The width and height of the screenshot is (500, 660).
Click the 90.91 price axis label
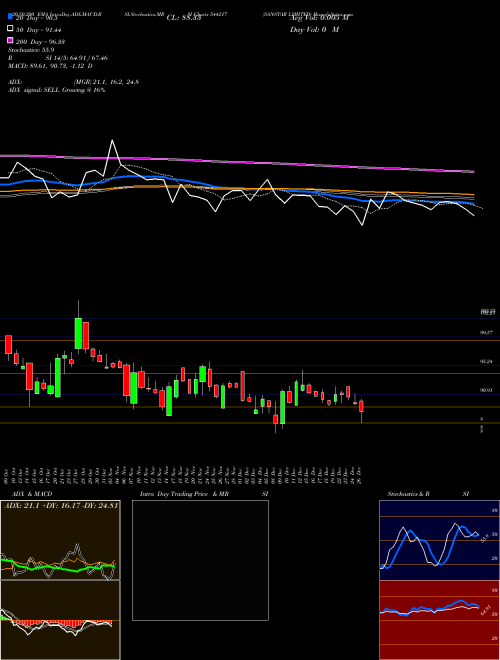click(487, 390)
